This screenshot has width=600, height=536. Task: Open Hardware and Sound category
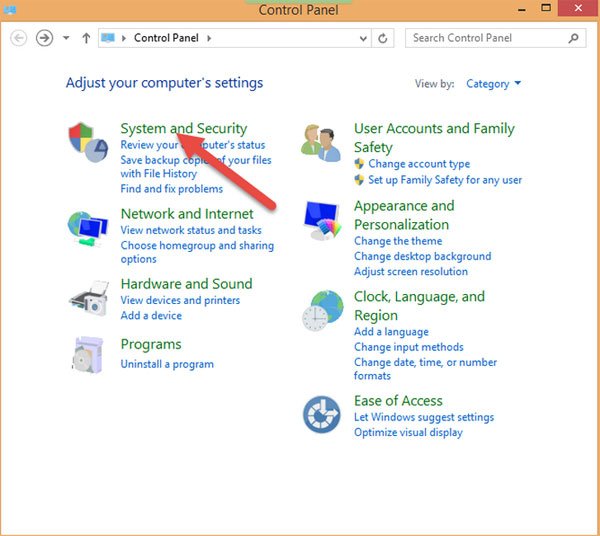(186, 284)
